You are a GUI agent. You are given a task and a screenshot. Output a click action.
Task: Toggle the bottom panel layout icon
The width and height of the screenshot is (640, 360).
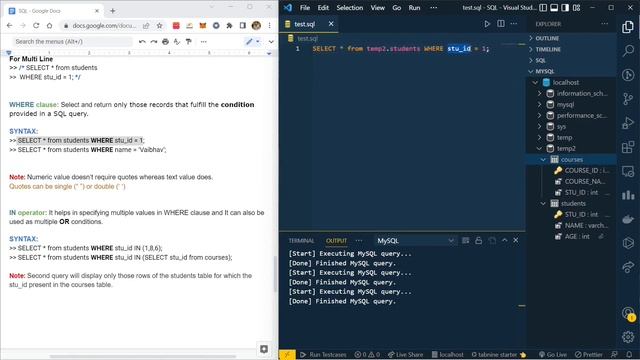tap(554, 8)
